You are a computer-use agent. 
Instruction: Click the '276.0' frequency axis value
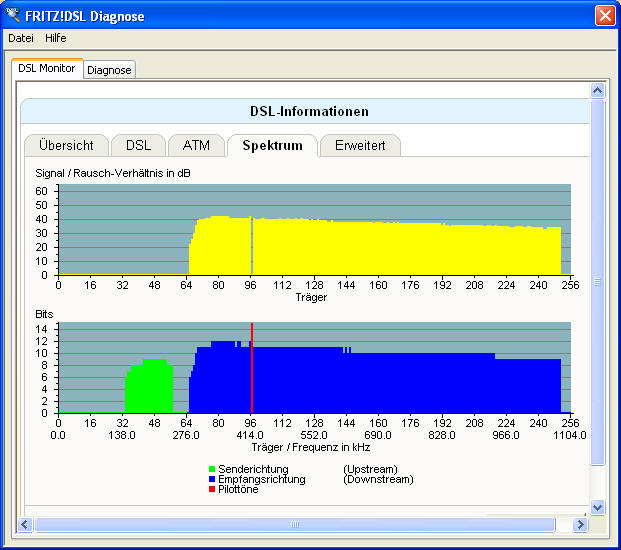point(186,436)
